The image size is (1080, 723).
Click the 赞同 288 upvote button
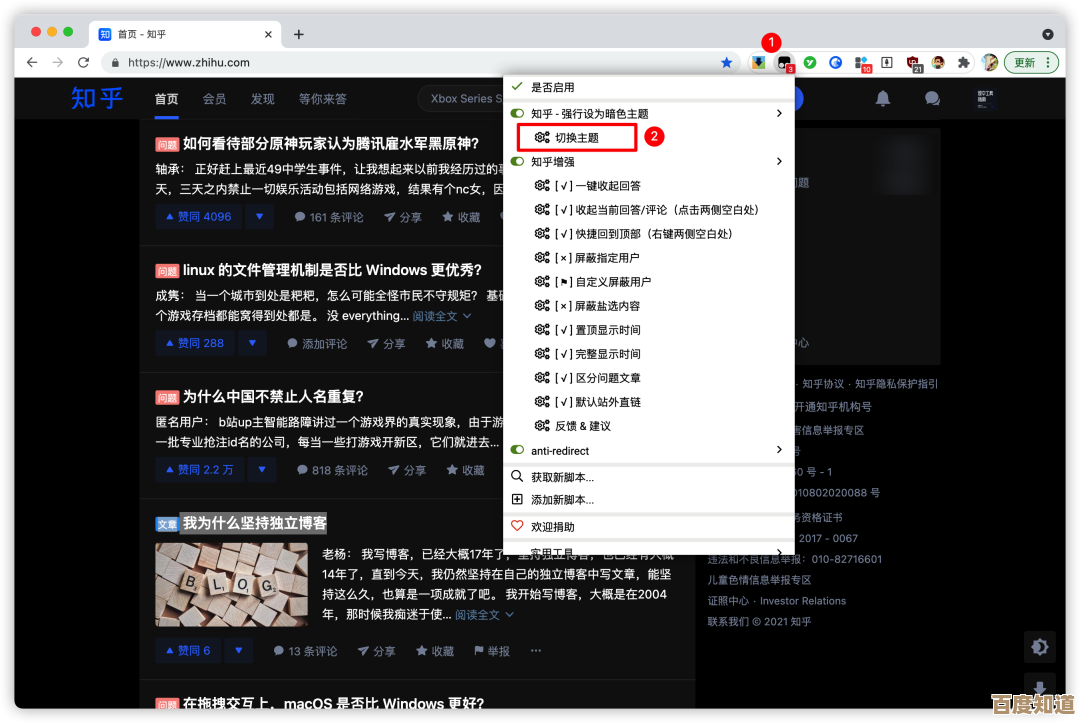tap(195, 343)
